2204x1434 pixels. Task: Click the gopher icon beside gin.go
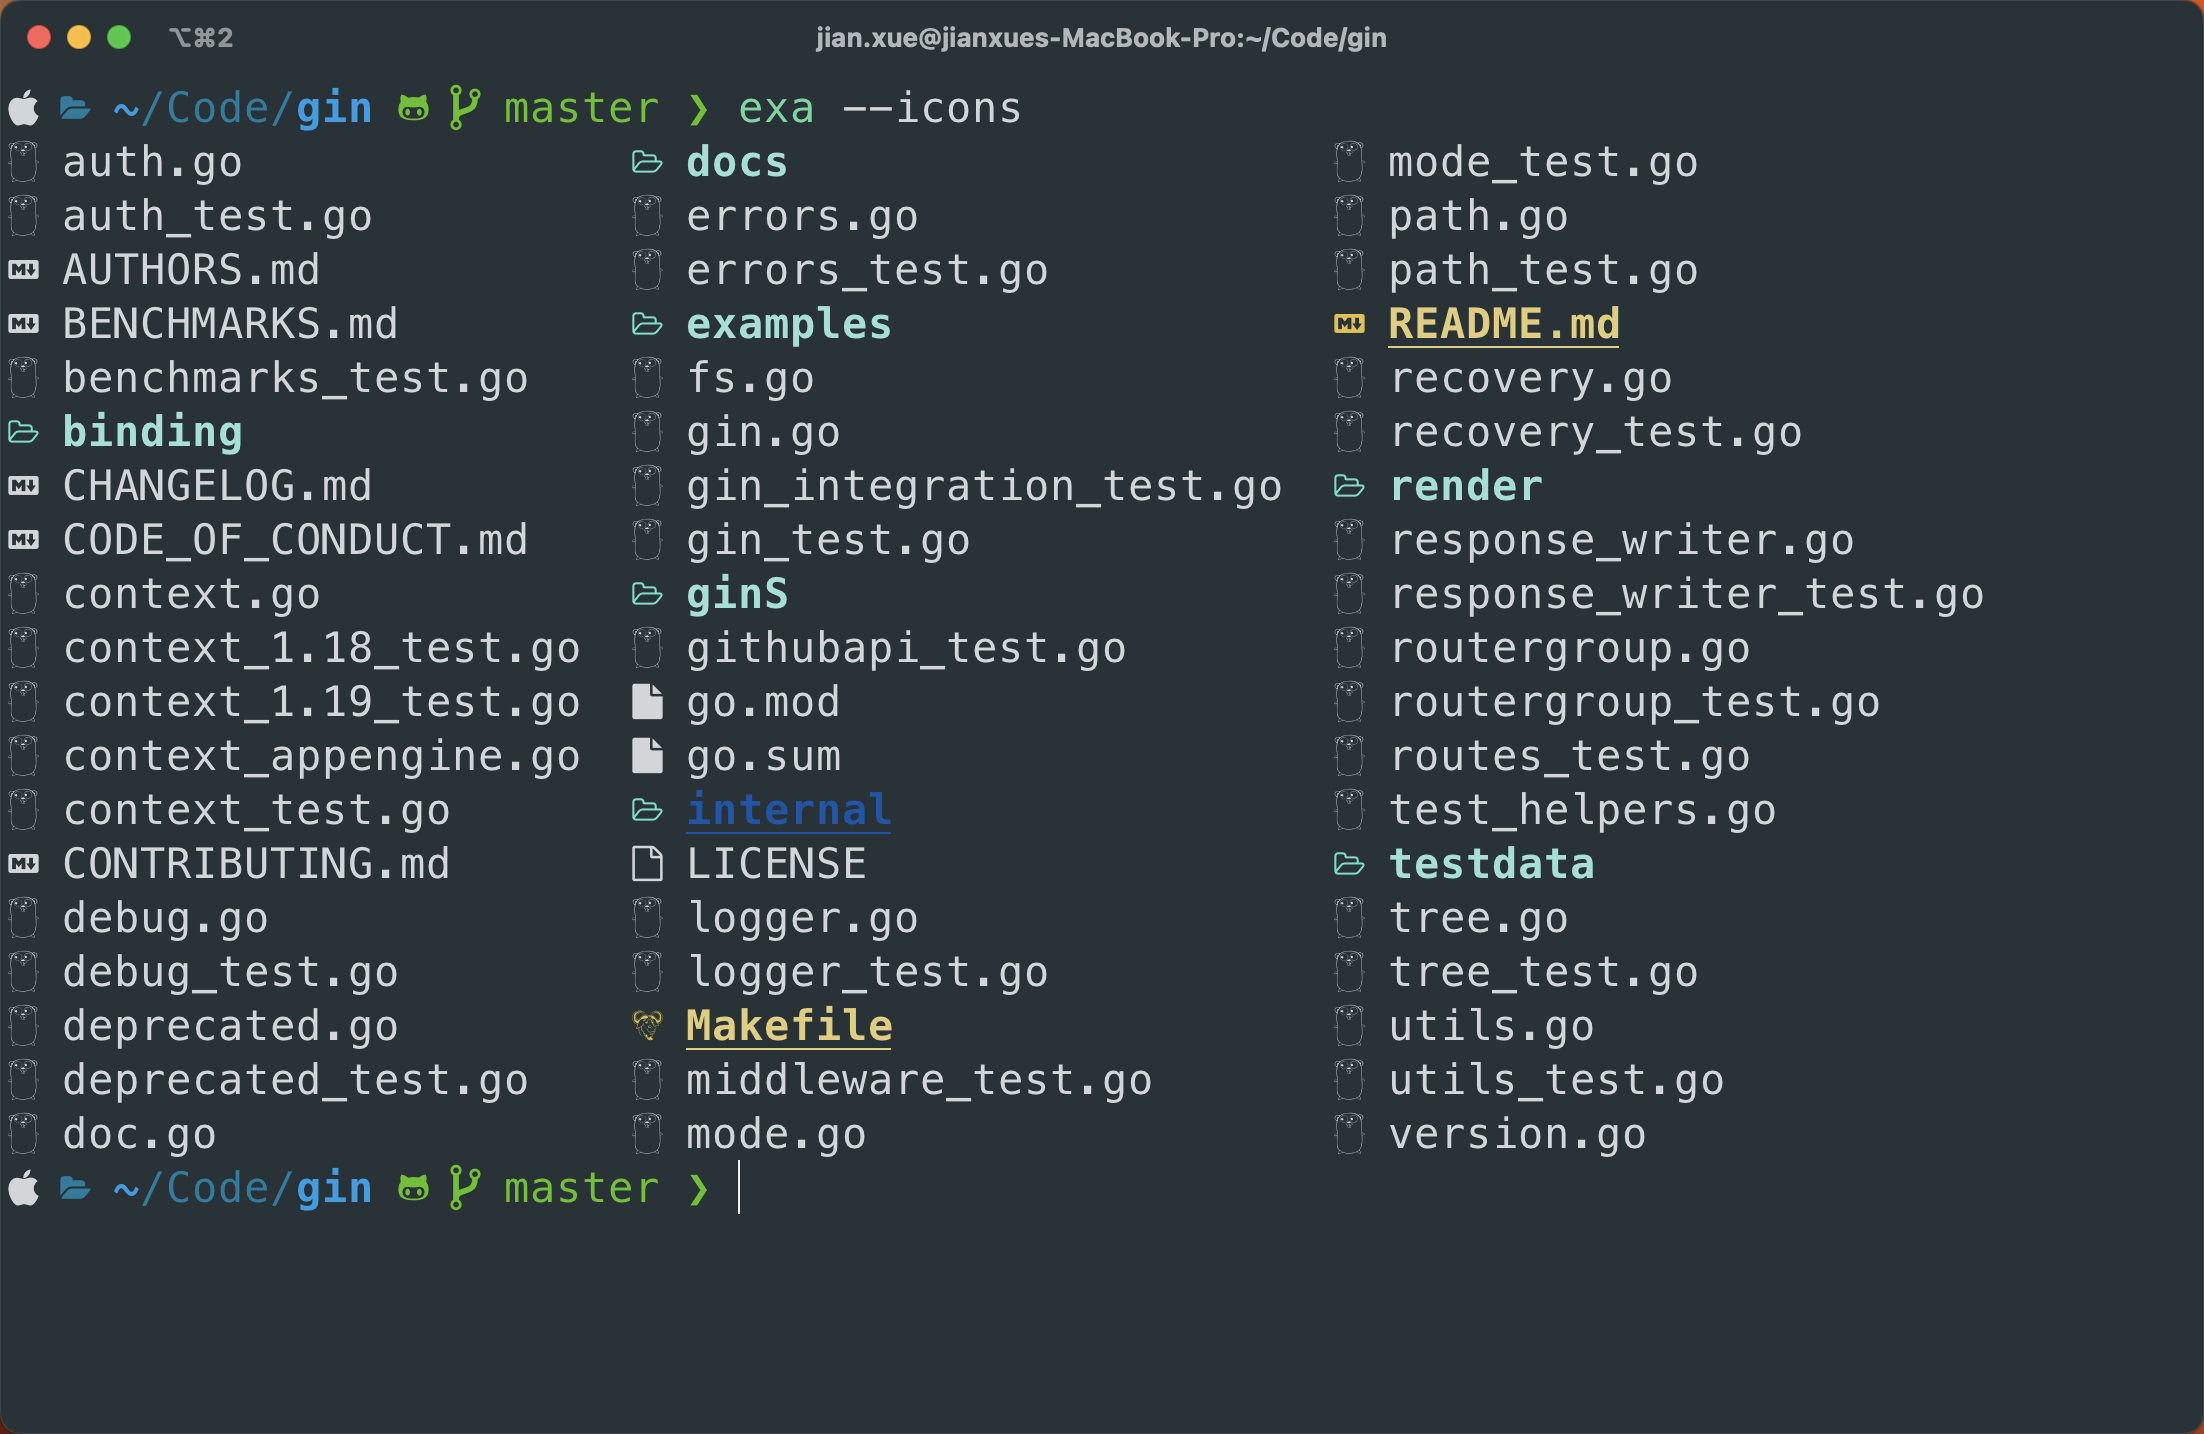tap(647, 431)
